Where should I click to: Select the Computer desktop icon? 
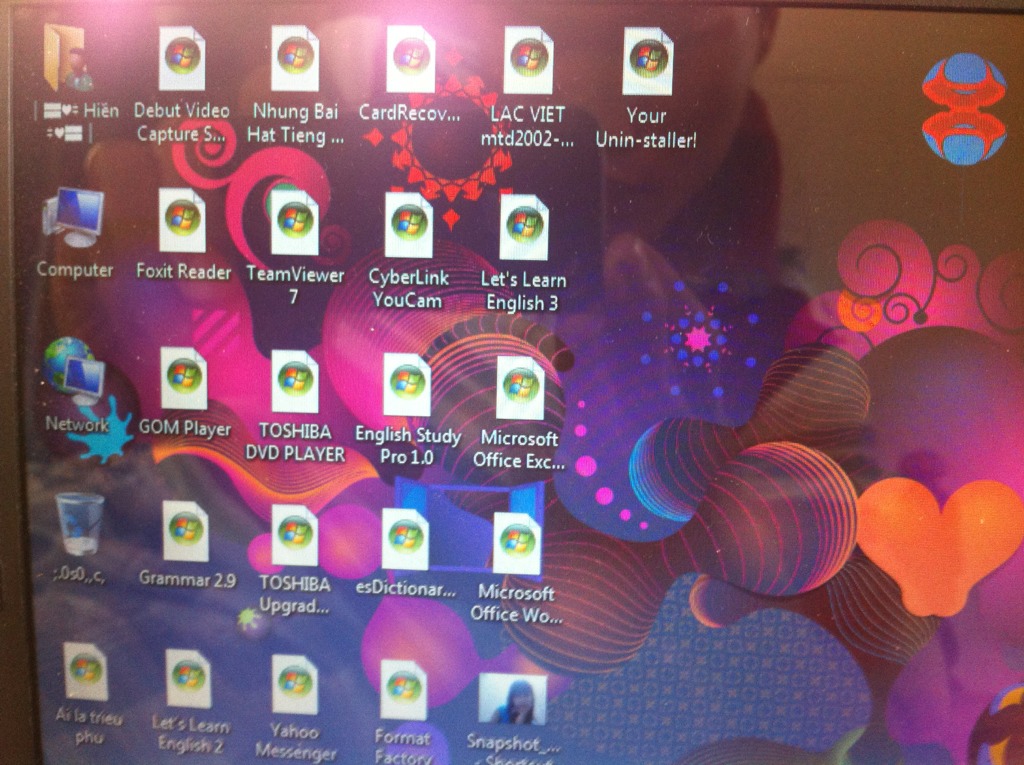click(x=74, y=218)
